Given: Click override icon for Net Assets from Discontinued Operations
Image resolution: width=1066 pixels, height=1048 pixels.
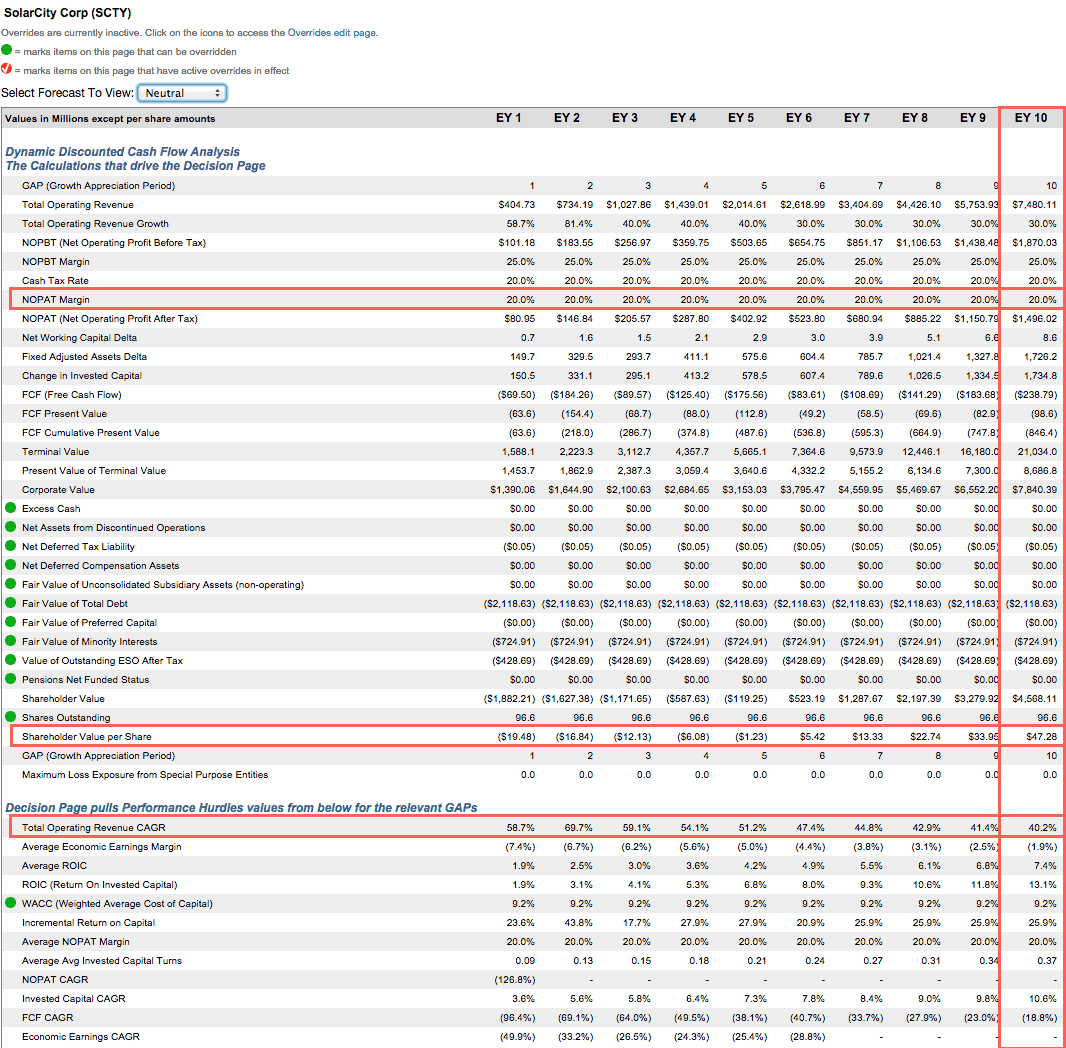Looking at the screenshot, I should click(x=10, y=527).
